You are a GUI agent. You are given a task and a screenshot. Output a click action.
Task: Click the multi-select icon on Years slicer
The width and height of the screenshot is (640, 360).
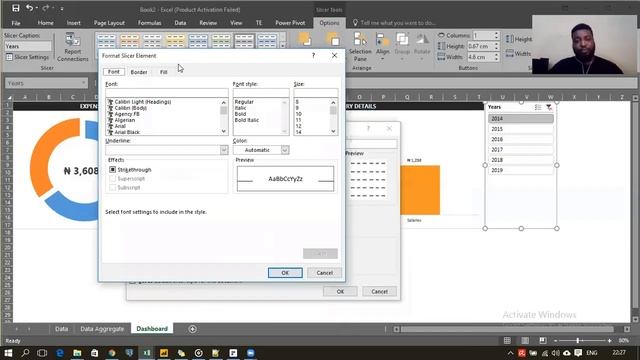[538, 107]
